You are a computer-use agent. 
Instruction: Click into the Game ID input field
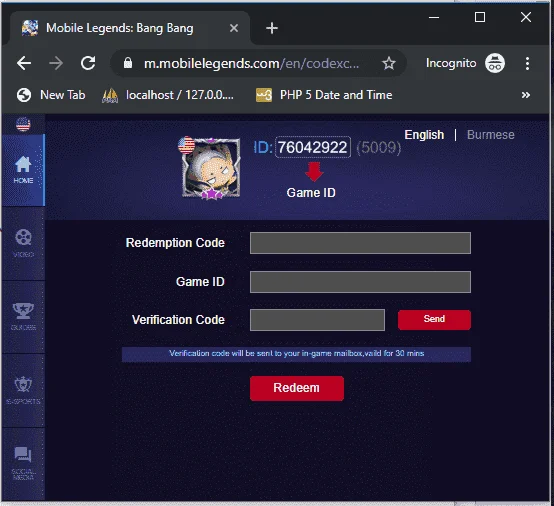pos(360,282)
